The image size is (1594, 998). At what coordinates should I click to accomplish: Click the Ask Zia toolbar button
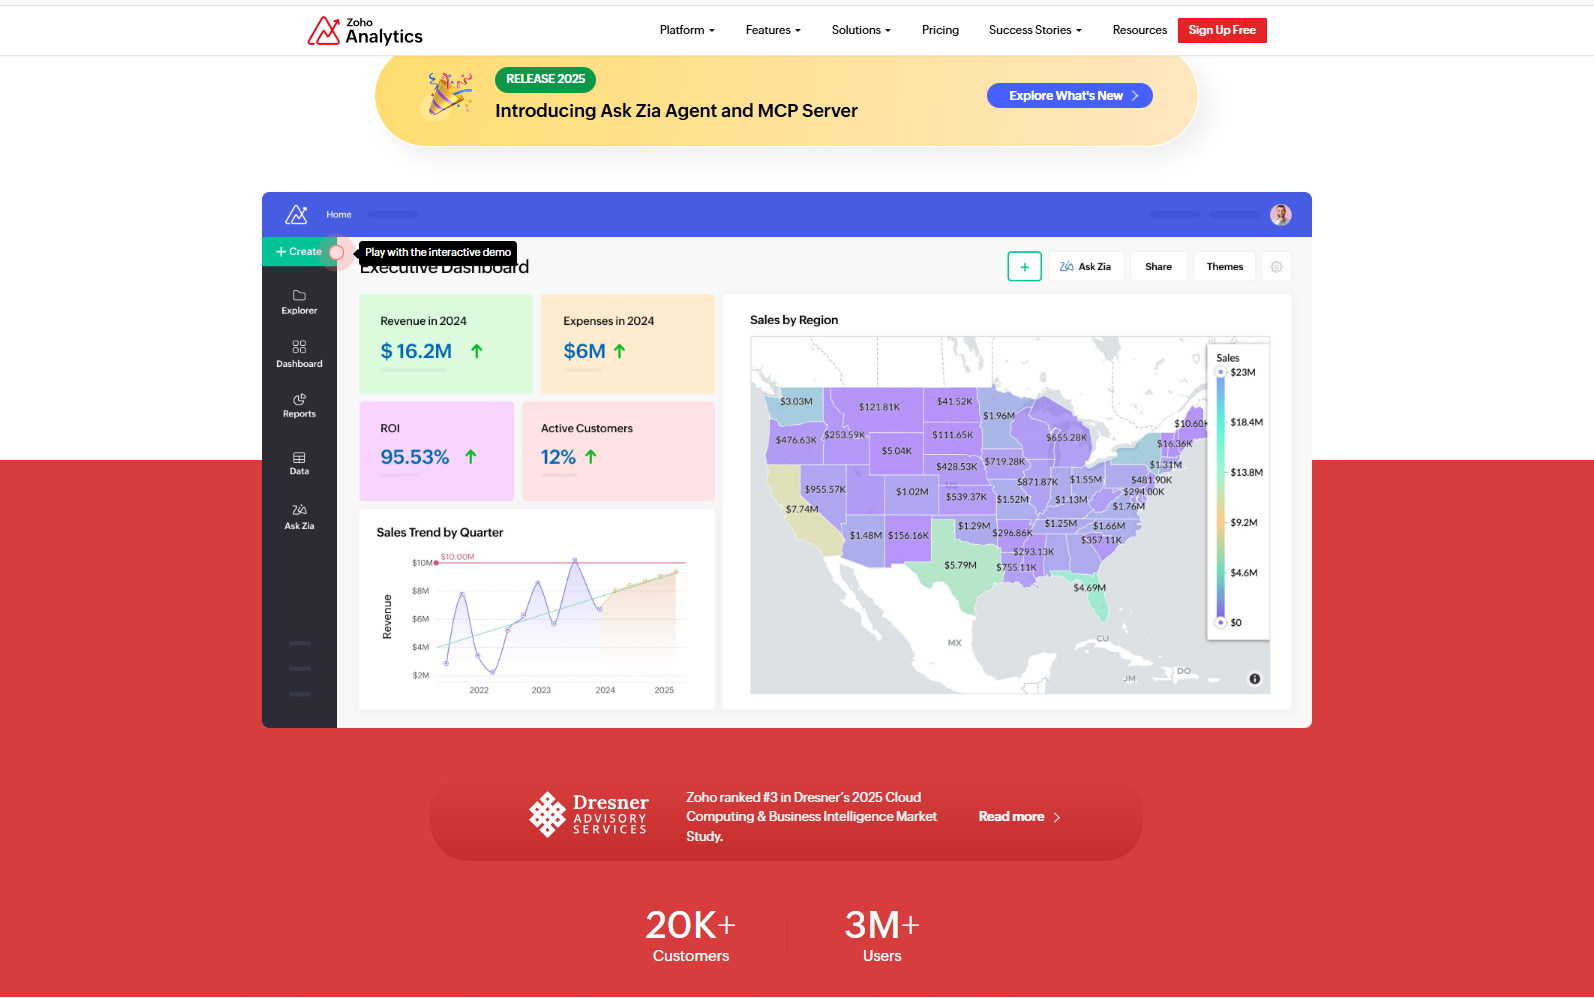click(1086, 267)
